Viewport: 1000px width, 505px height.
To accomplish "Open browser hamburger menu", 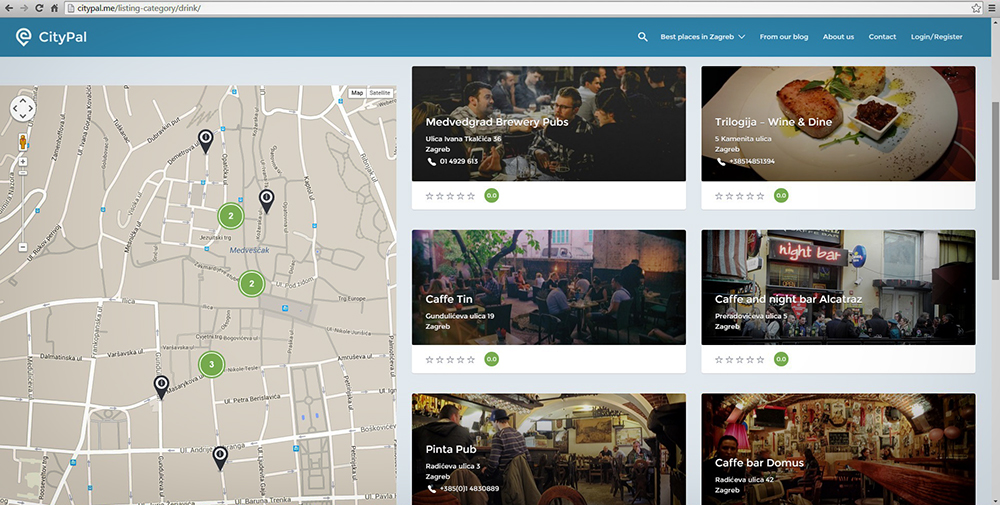I will point(990,8).
